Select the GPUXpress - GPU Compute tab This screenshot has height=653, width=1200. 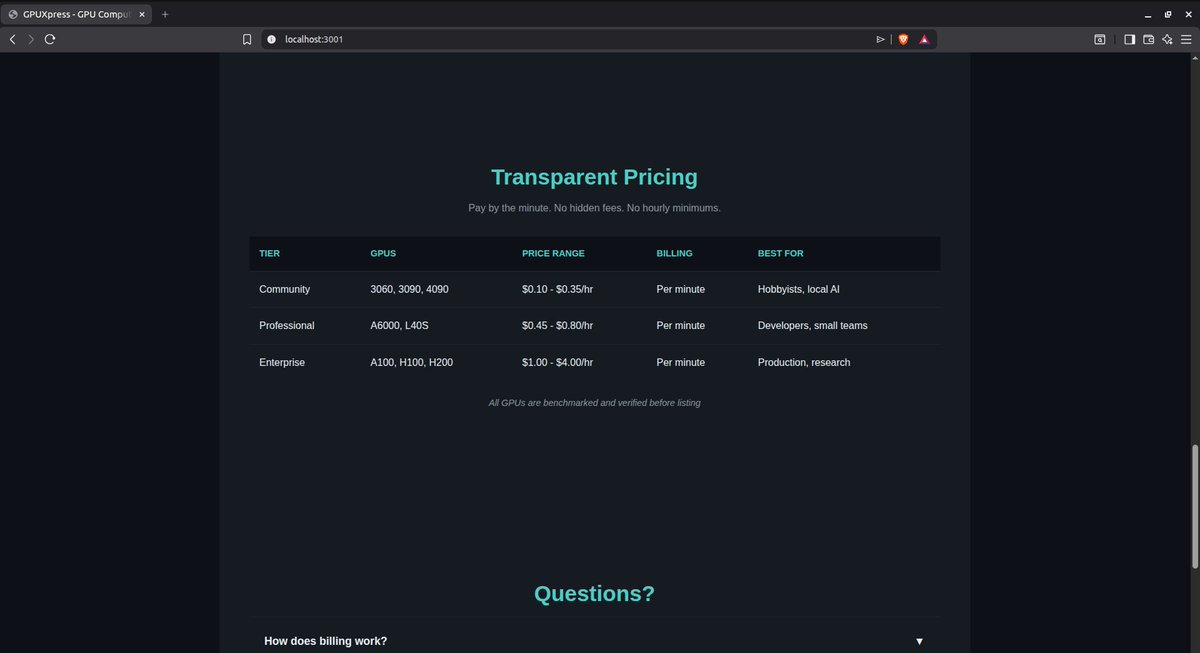coord(78,14)
